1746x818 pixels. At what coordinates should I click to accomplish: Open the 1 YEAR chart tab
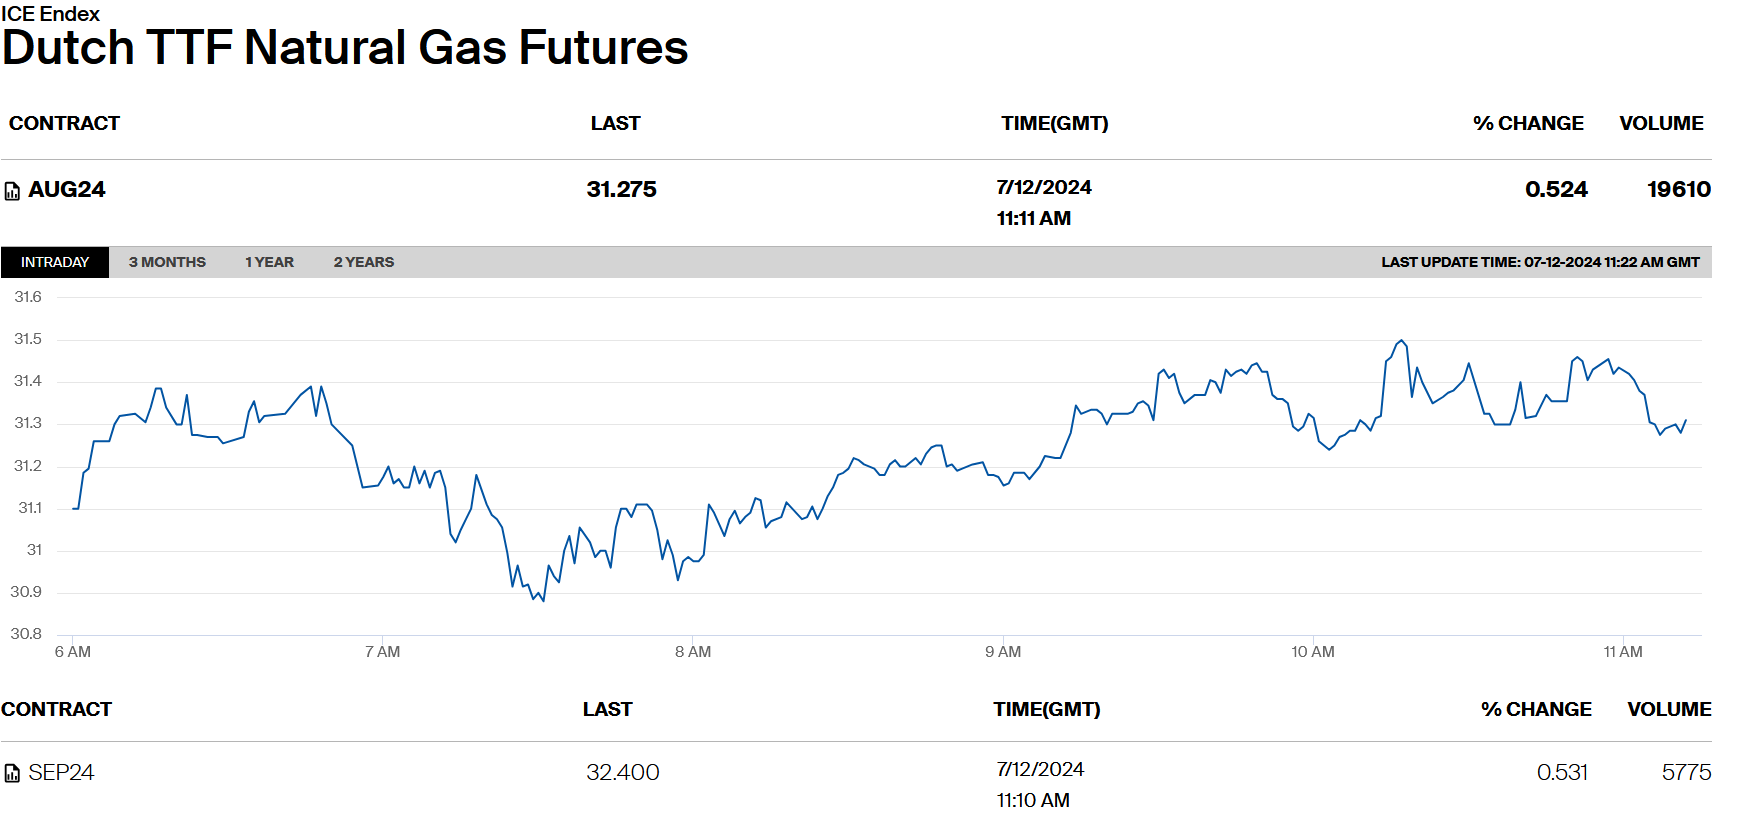[269, 262]
